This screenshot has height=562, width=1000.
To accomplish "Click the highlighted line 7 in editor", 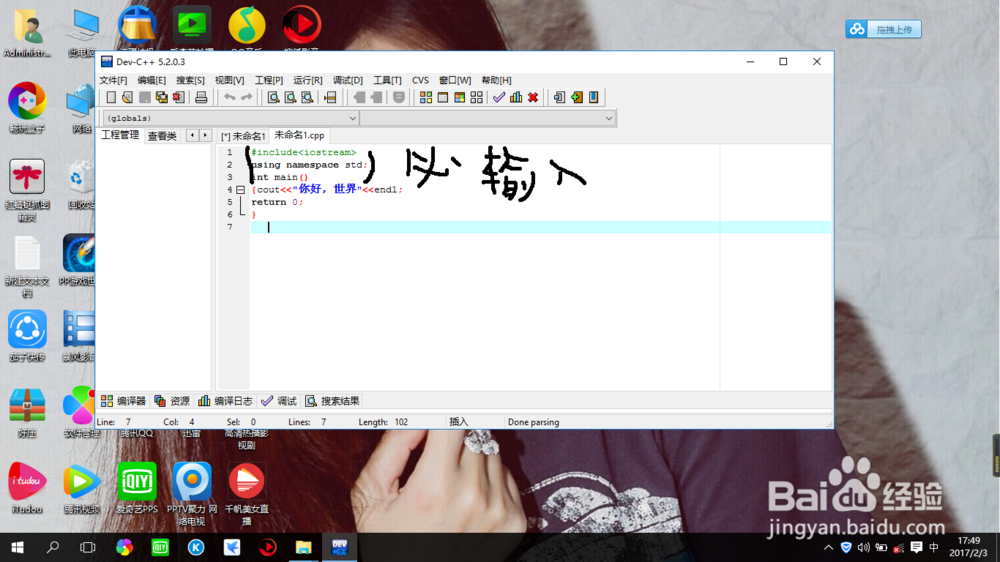I will (540, 227).
